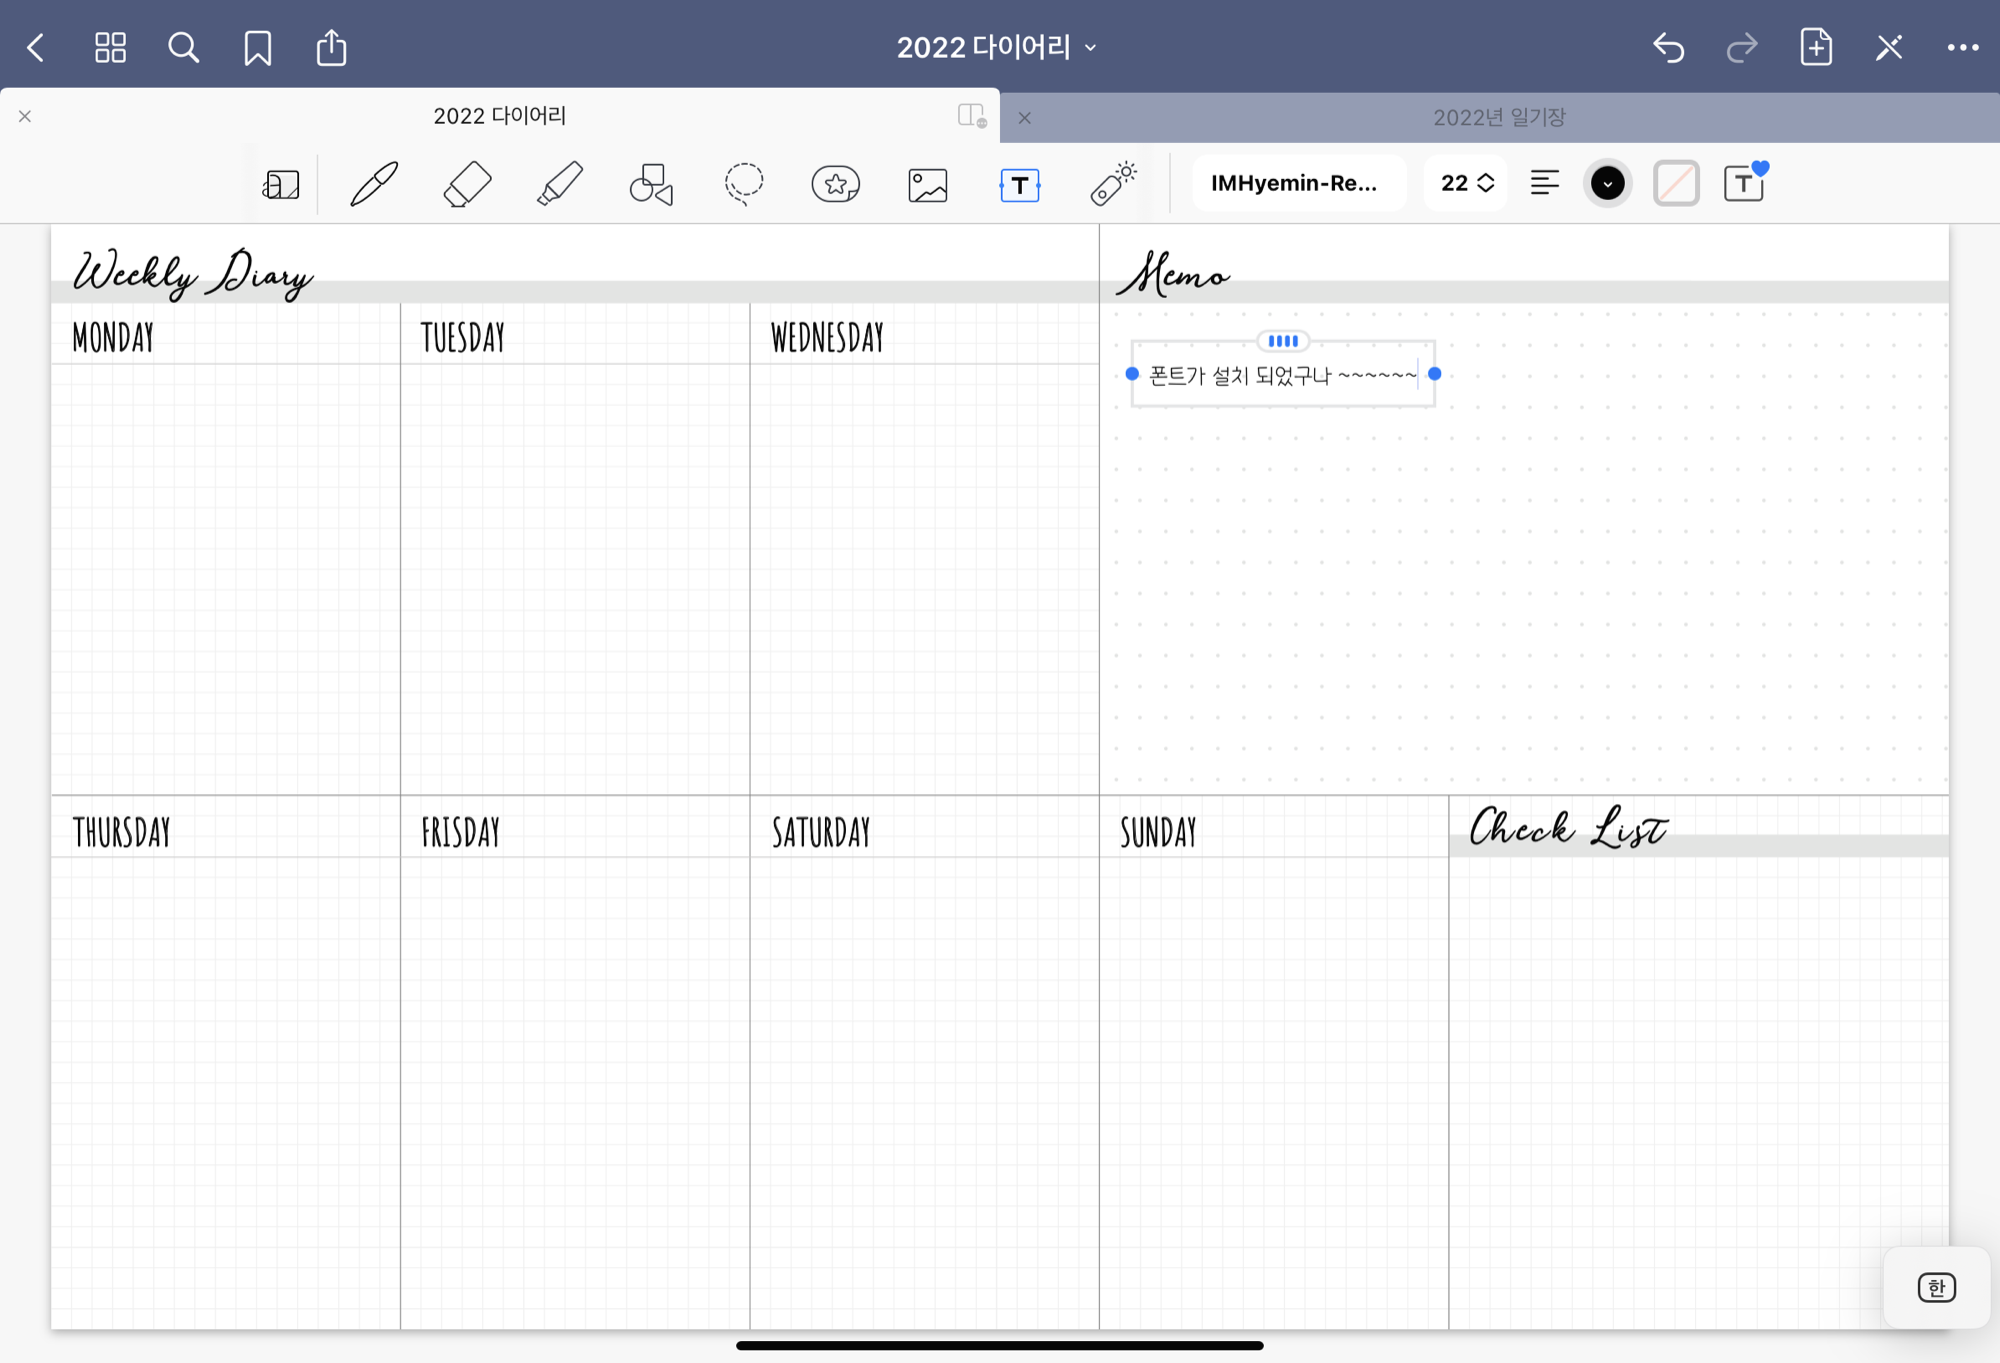Image resolution: width=2000 pixels, height=1363 pixels.
Task: Open split view icon in tab
Action: pyautogui.click(x=971, y=116)
